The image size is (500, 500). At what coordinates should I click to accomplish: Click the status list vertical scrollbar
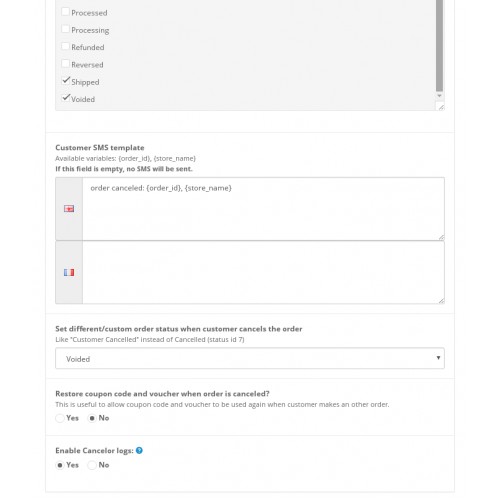[x=439, y=46]
